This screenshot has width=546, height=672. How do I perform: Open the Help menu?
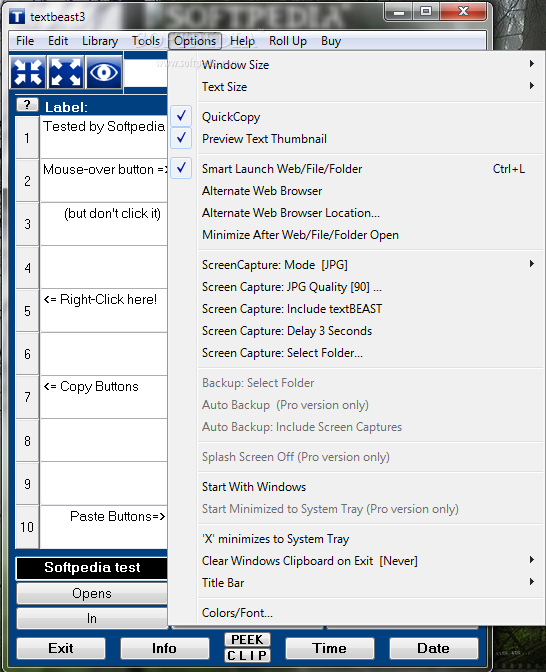click(243, 41)
